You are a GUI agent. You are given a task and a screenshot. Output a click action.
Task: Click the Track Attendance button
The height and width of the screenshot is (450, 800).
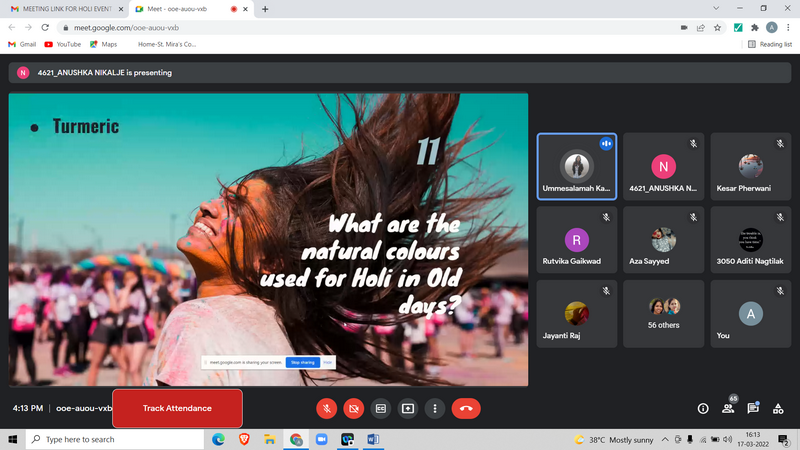pos(177,408)
